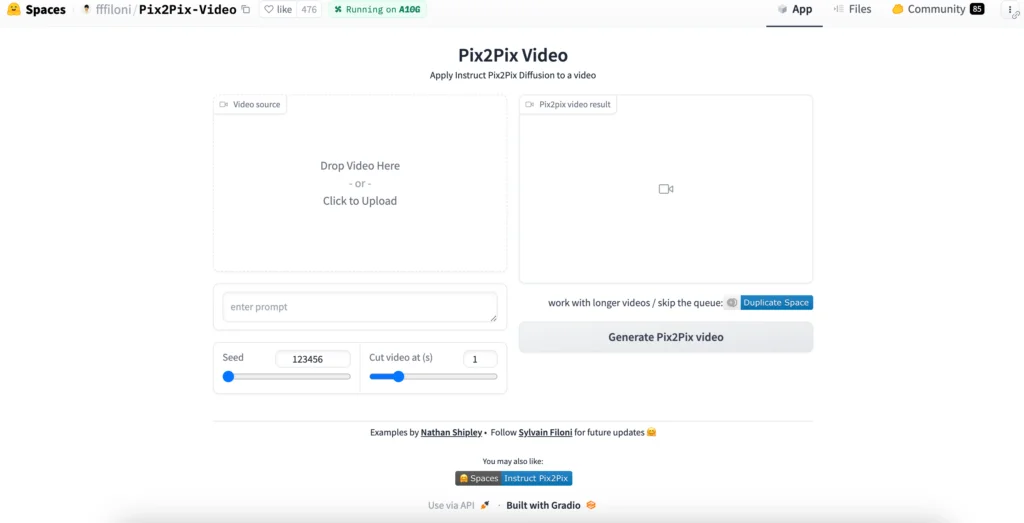Click the Cut video at slider handle
The image size is (1024, 523).
[398, 377]
